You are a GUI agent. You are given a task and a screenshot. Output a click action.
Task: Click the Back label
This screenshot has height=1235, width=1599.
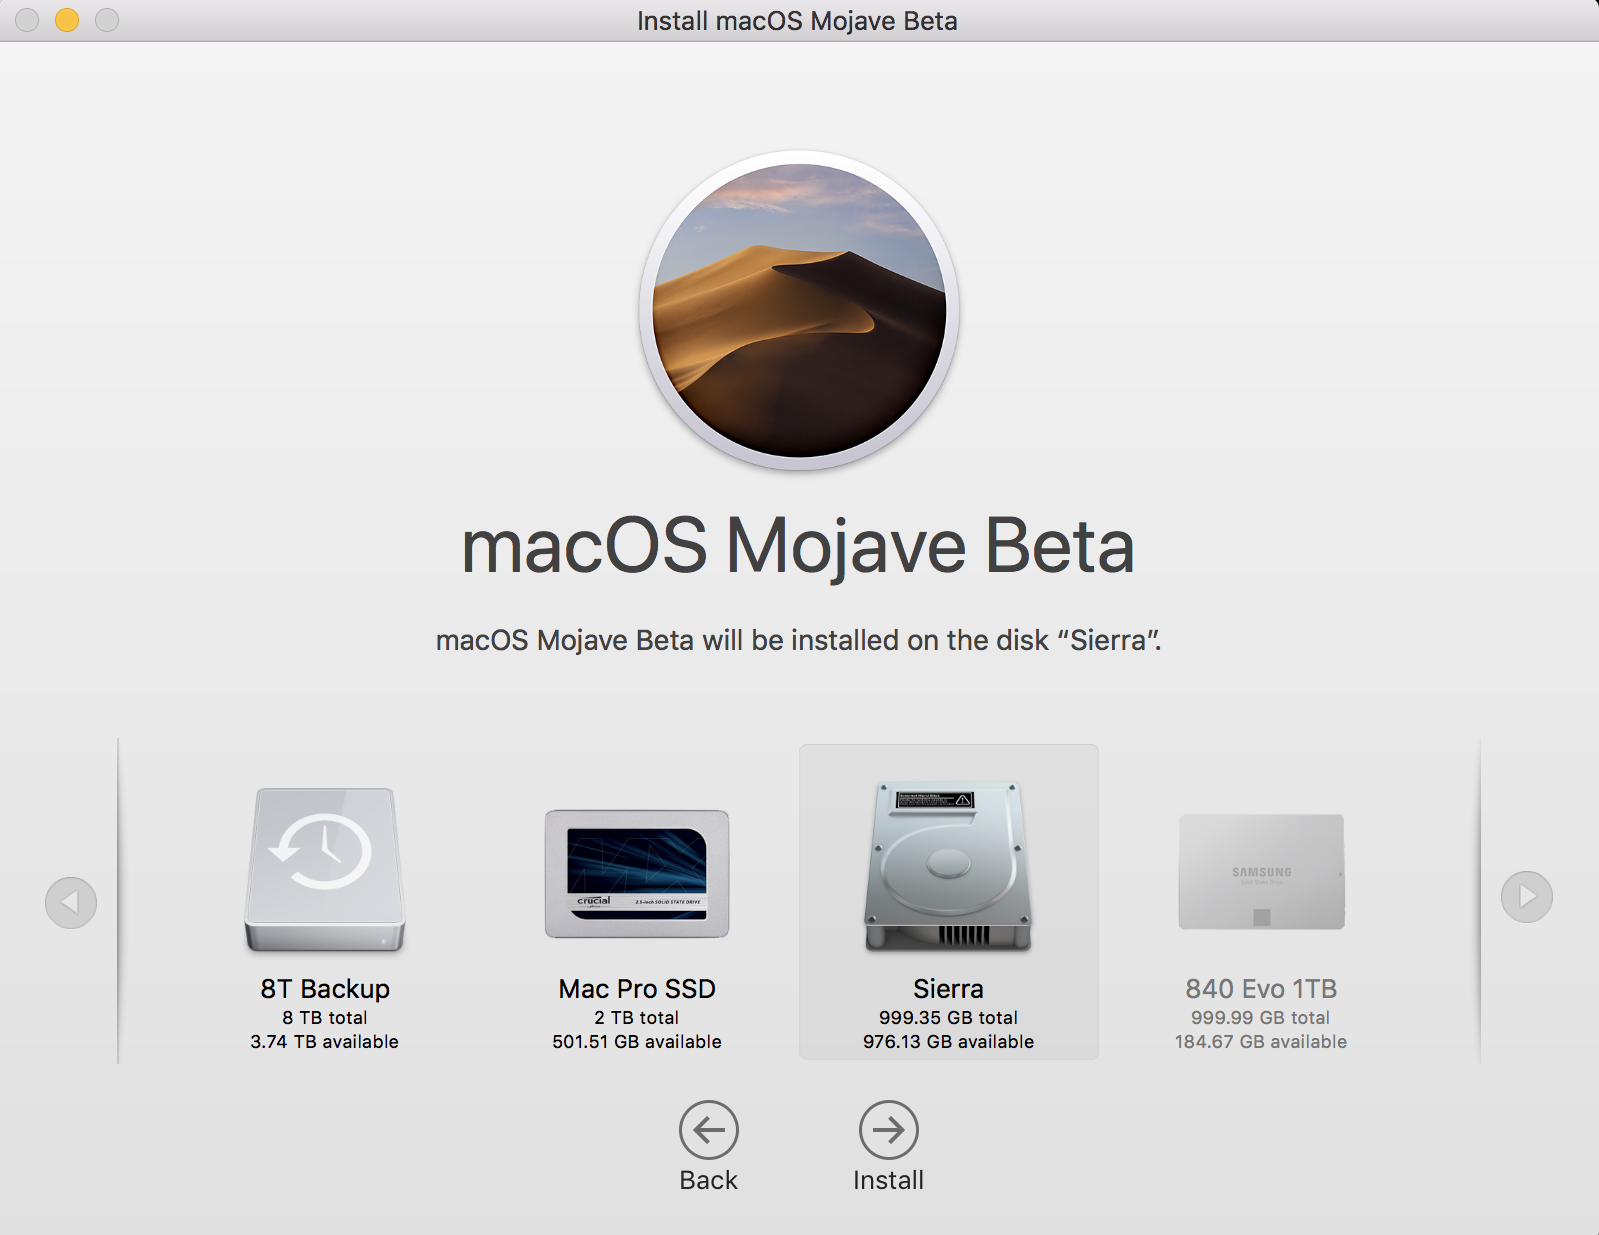pyautogui.click(x=709, y=1180)
